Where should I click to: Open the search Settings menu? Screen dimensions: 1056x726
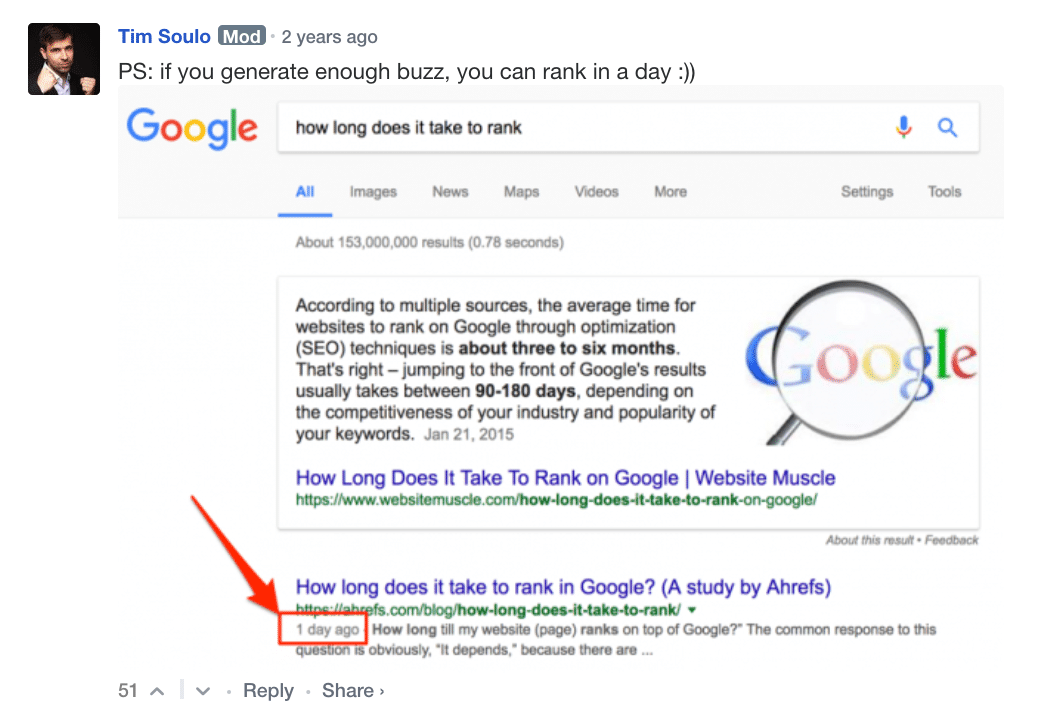click(866, 192)
